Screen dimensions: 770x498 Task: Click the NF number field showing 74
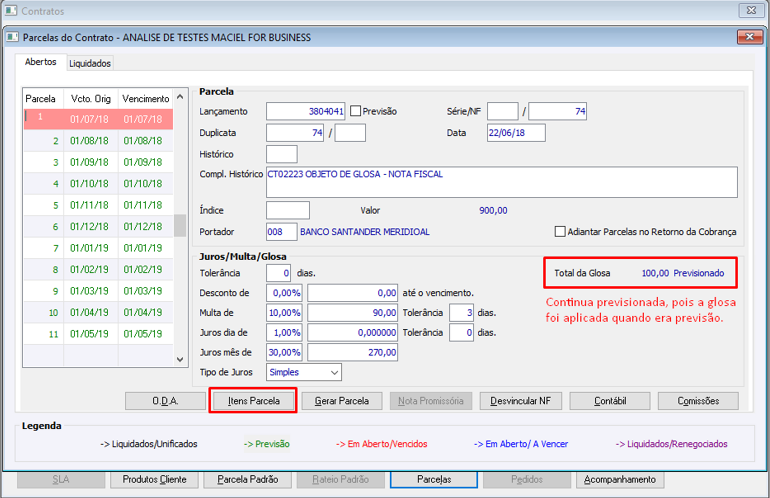tap(557, 111)
